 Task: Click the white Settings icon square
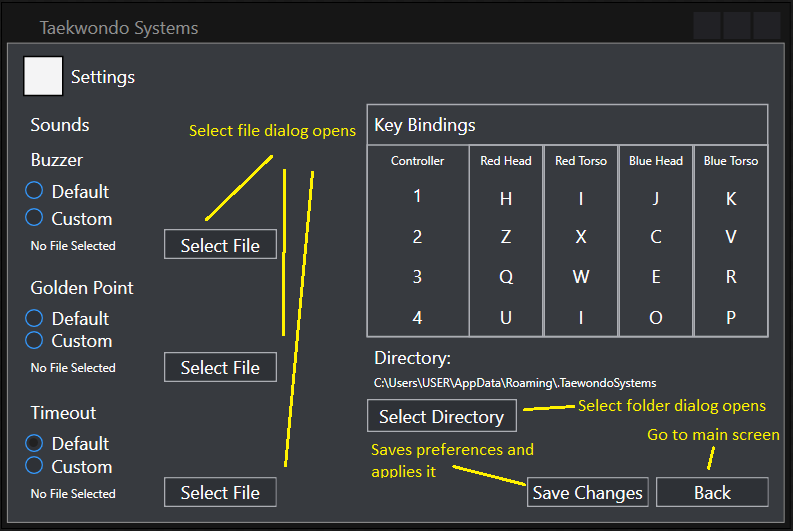(43, 76)
